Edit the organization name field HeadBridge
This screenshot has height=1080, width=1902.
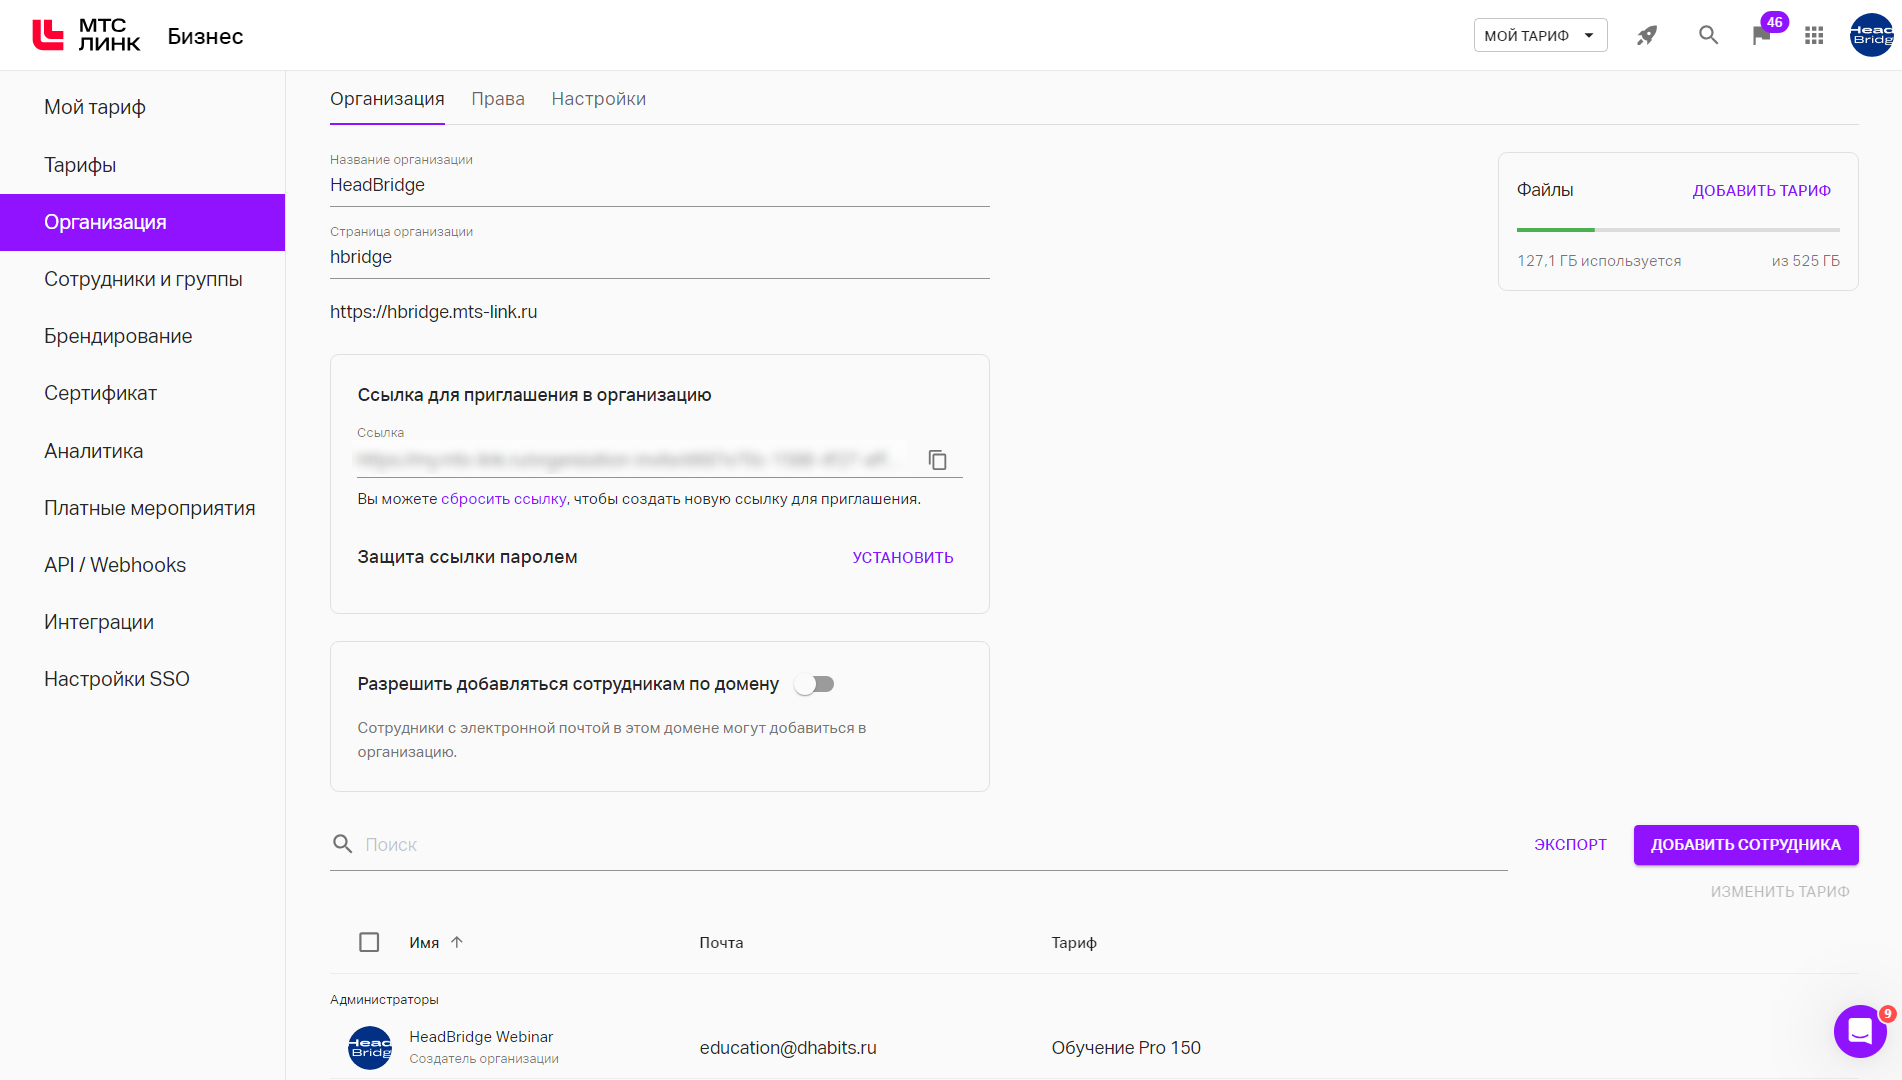point(660,185)
